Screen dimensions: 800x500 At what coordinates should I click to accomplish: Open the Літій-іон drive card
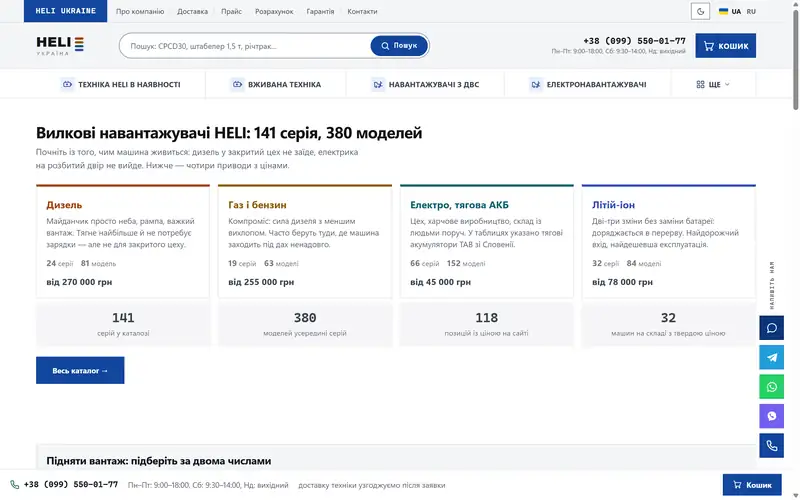pyautogui.click(x=668, y=241)
